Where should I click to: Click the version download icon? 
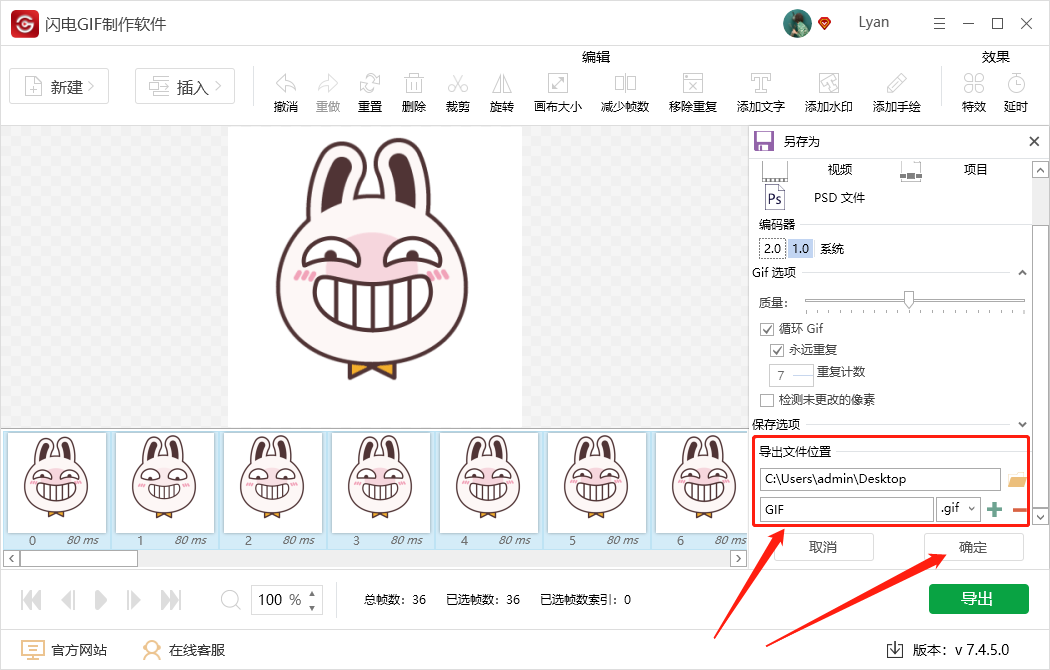tap(895, 649)
